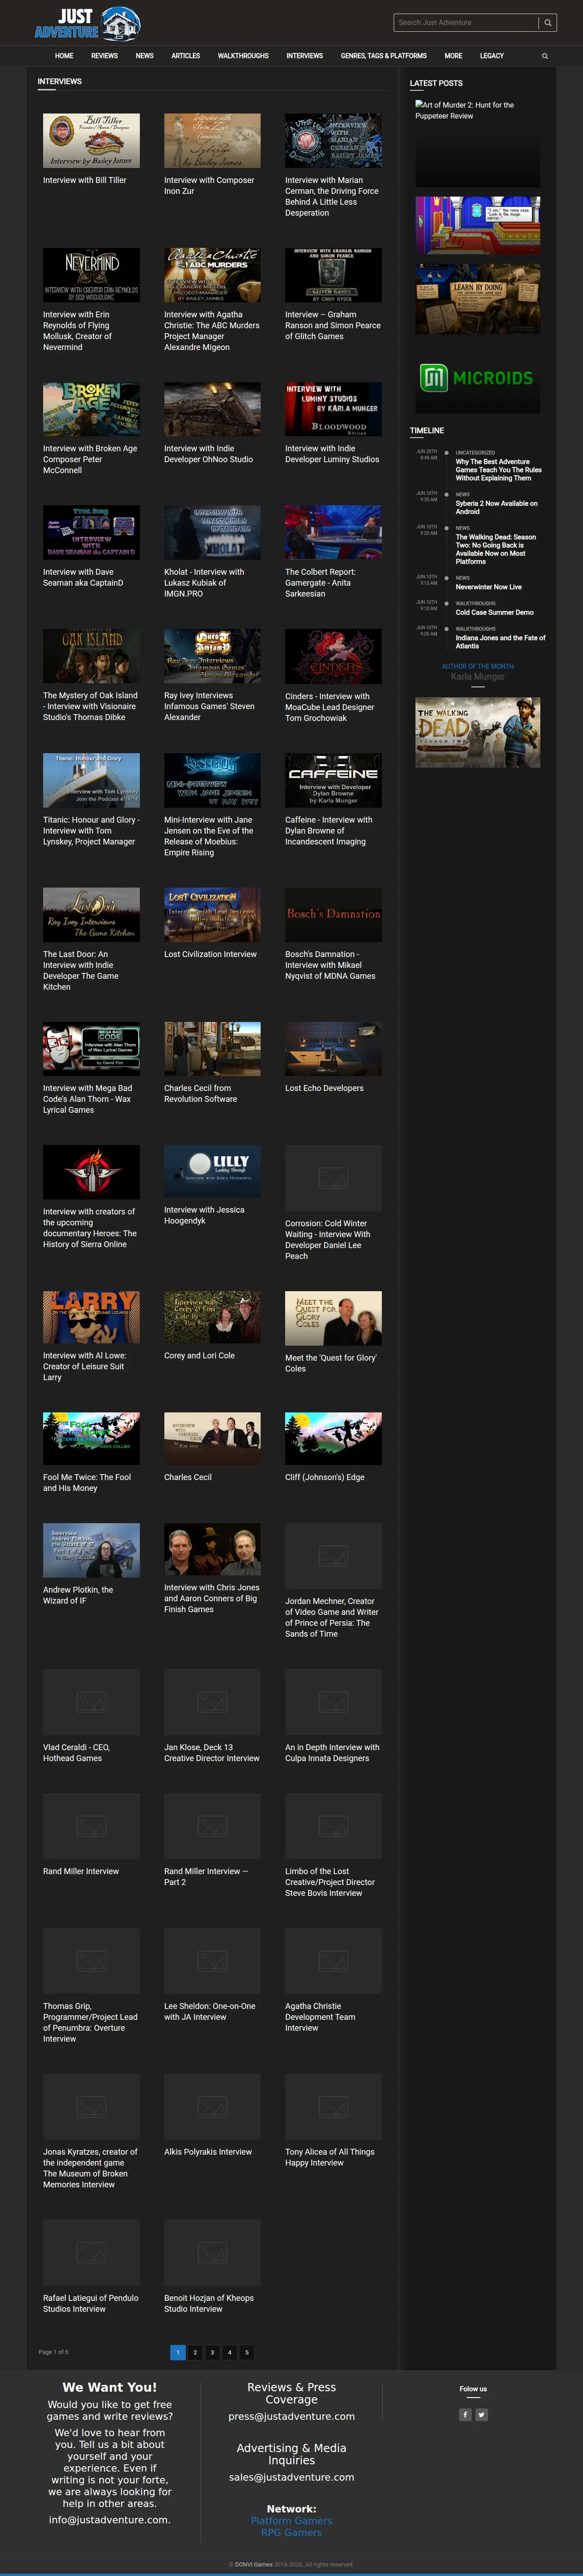This screenshot has width=583, height=2576.
Task: Open the Interview with Bill Tiller thumbnail
Action: click(x=91, y=140)
